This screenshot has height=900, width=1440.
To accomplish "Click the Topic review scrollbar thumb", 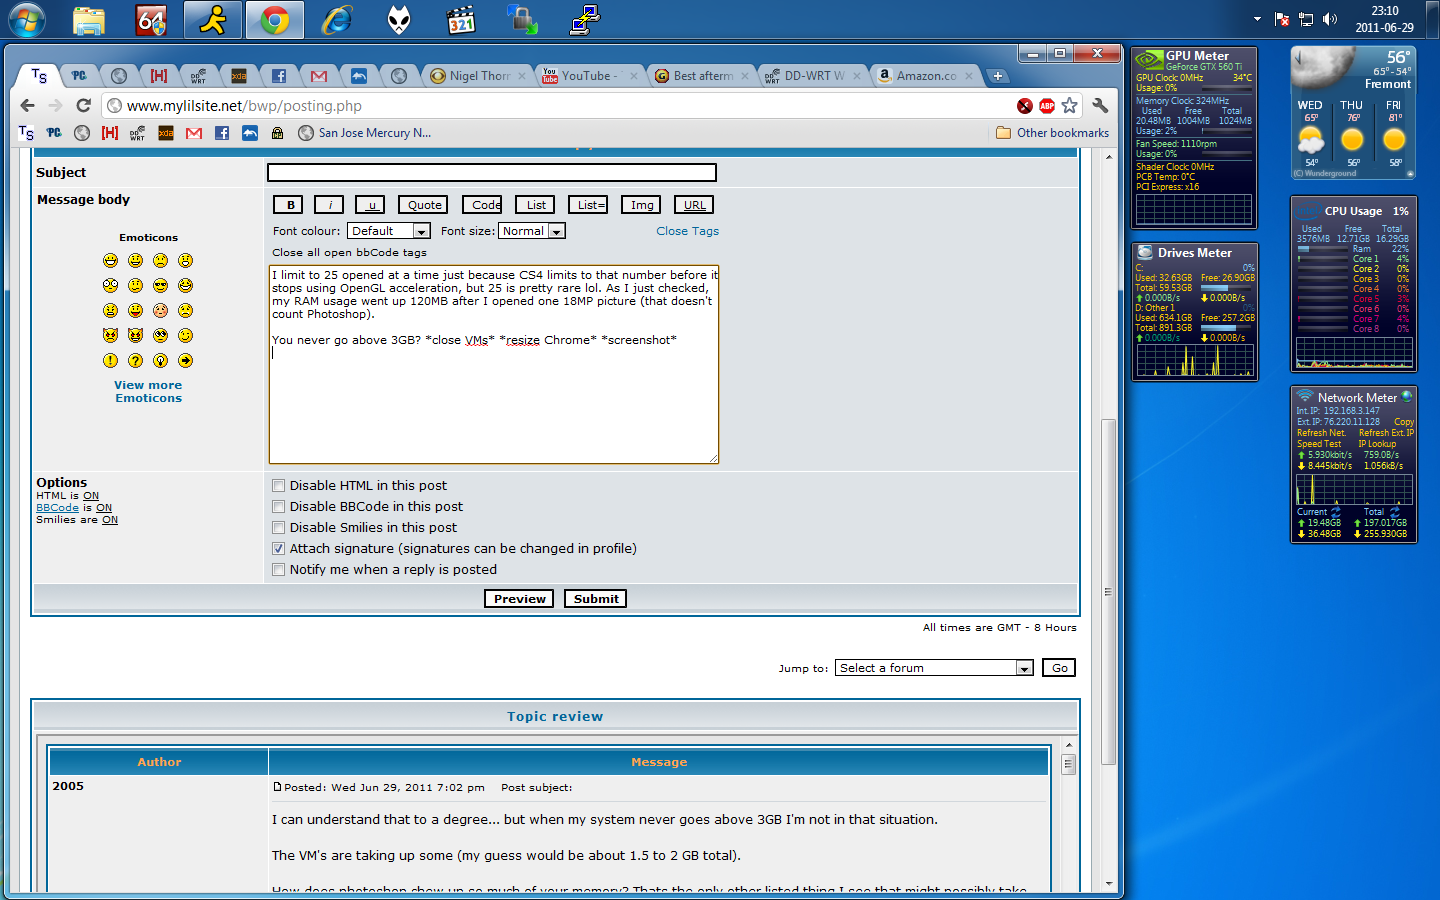I will click(x=1068, y=764).
